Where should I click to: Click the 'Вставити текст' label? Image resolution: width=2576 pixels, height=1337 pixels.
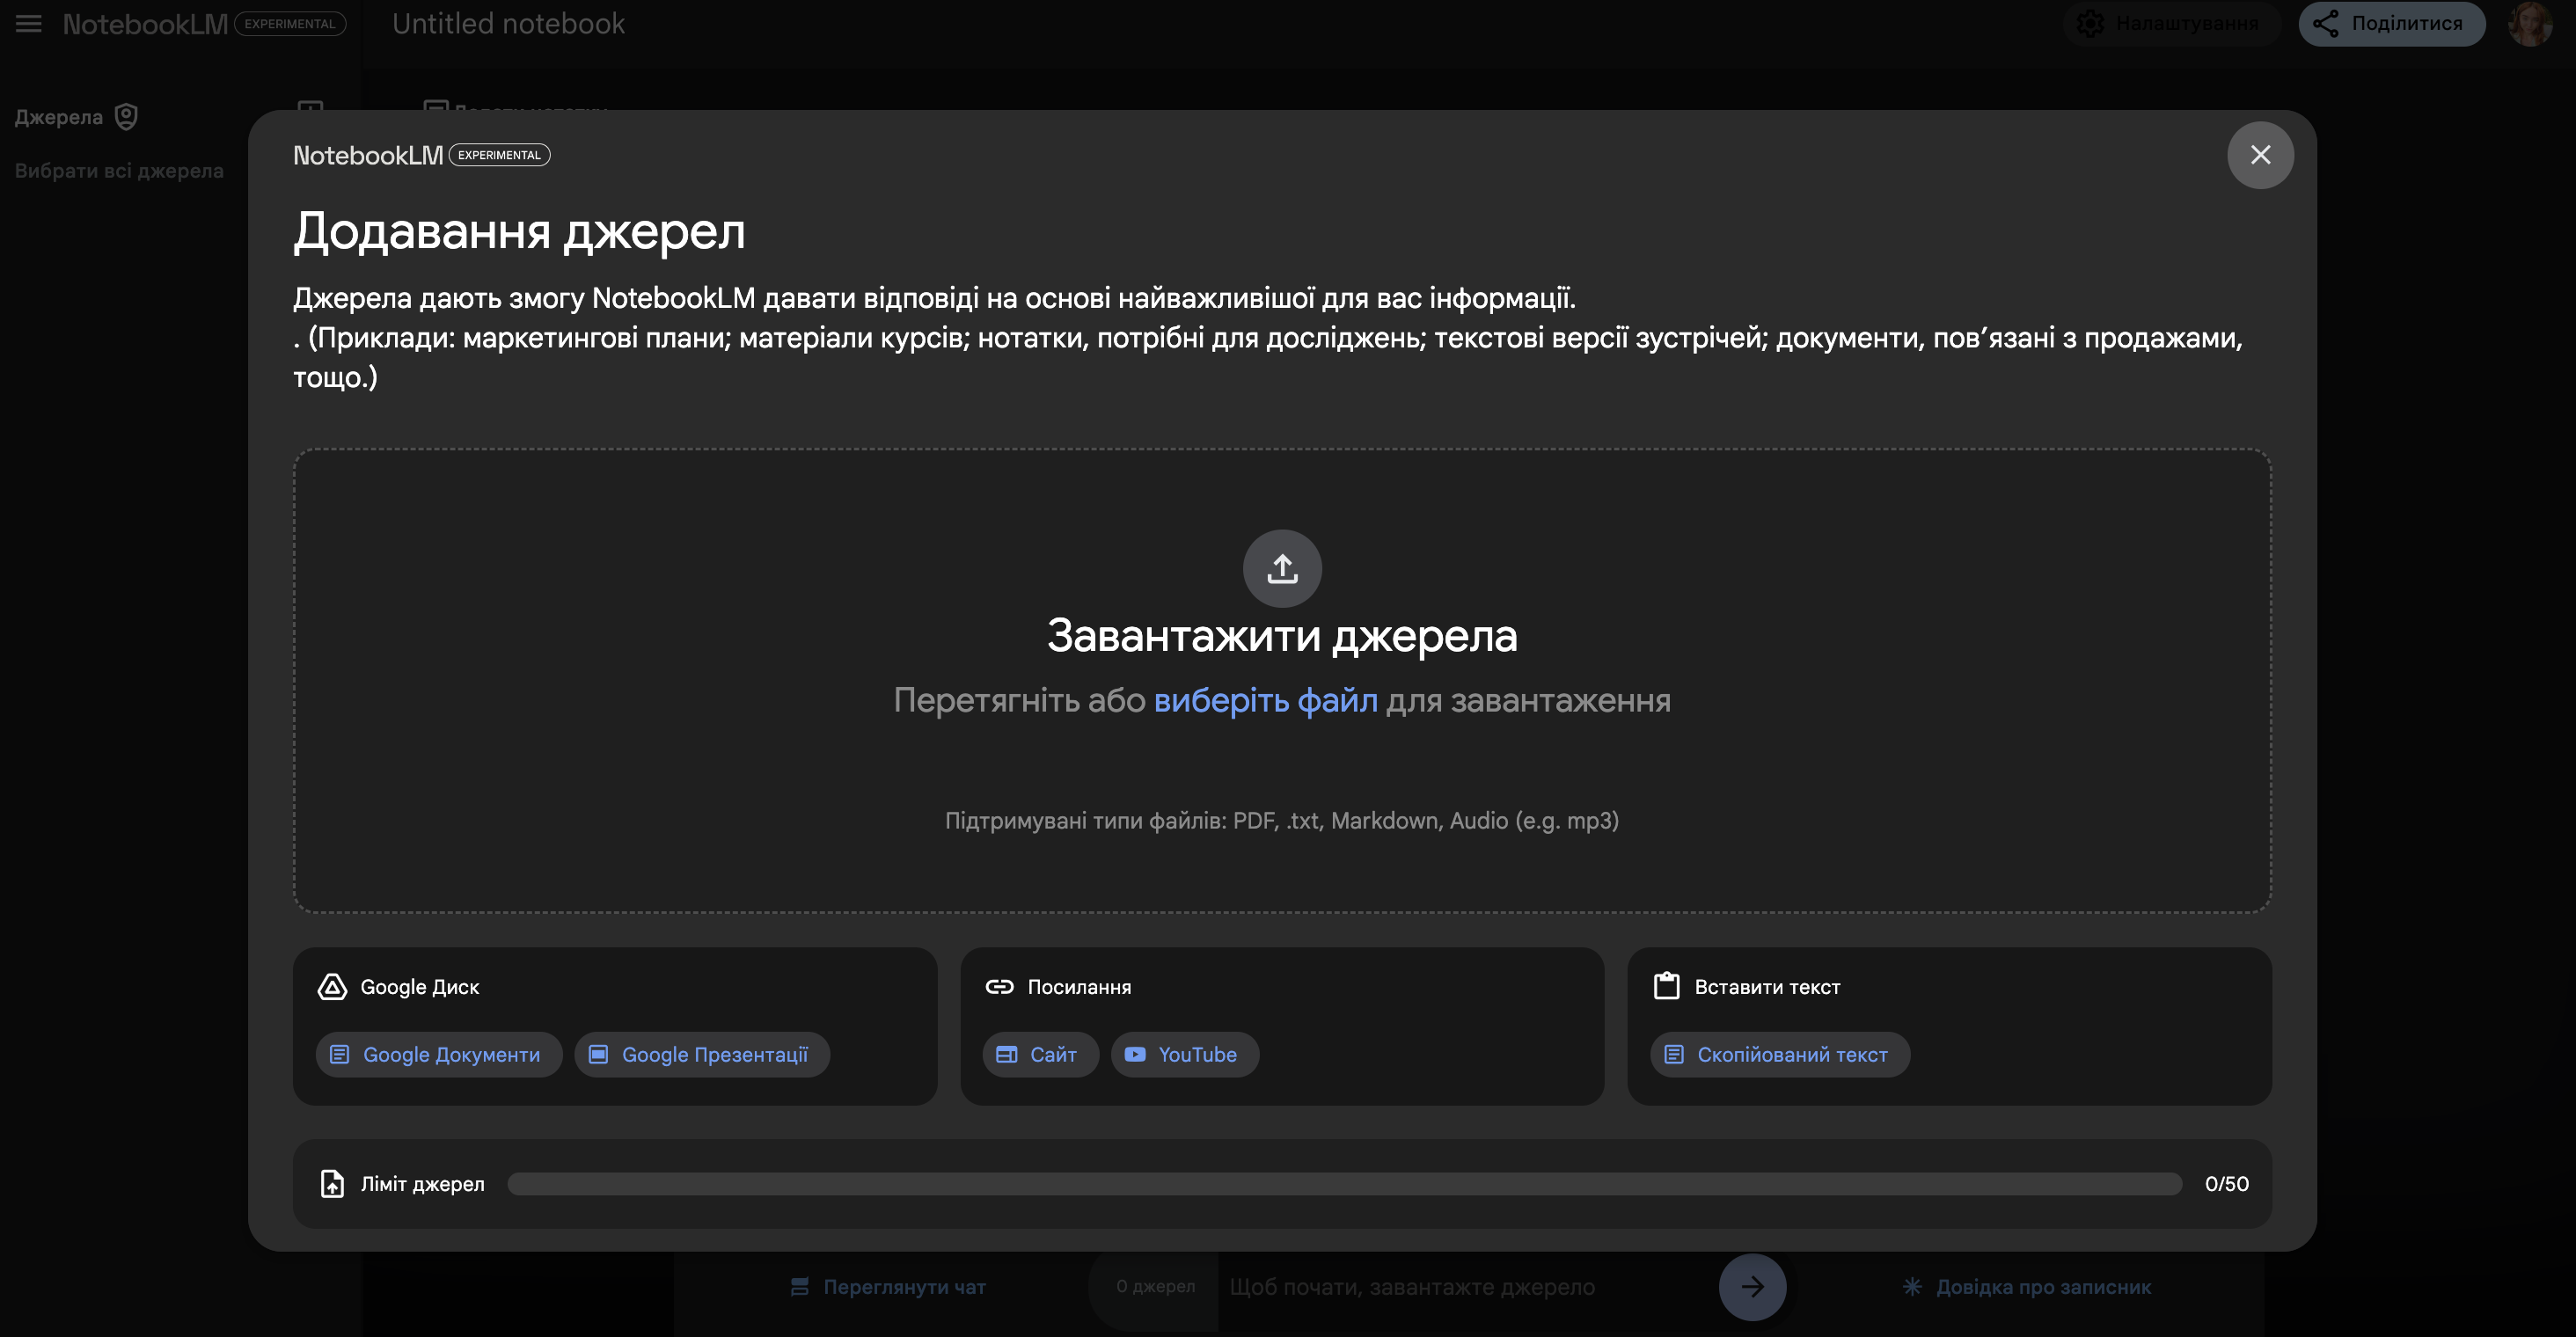coord(1767,987)
